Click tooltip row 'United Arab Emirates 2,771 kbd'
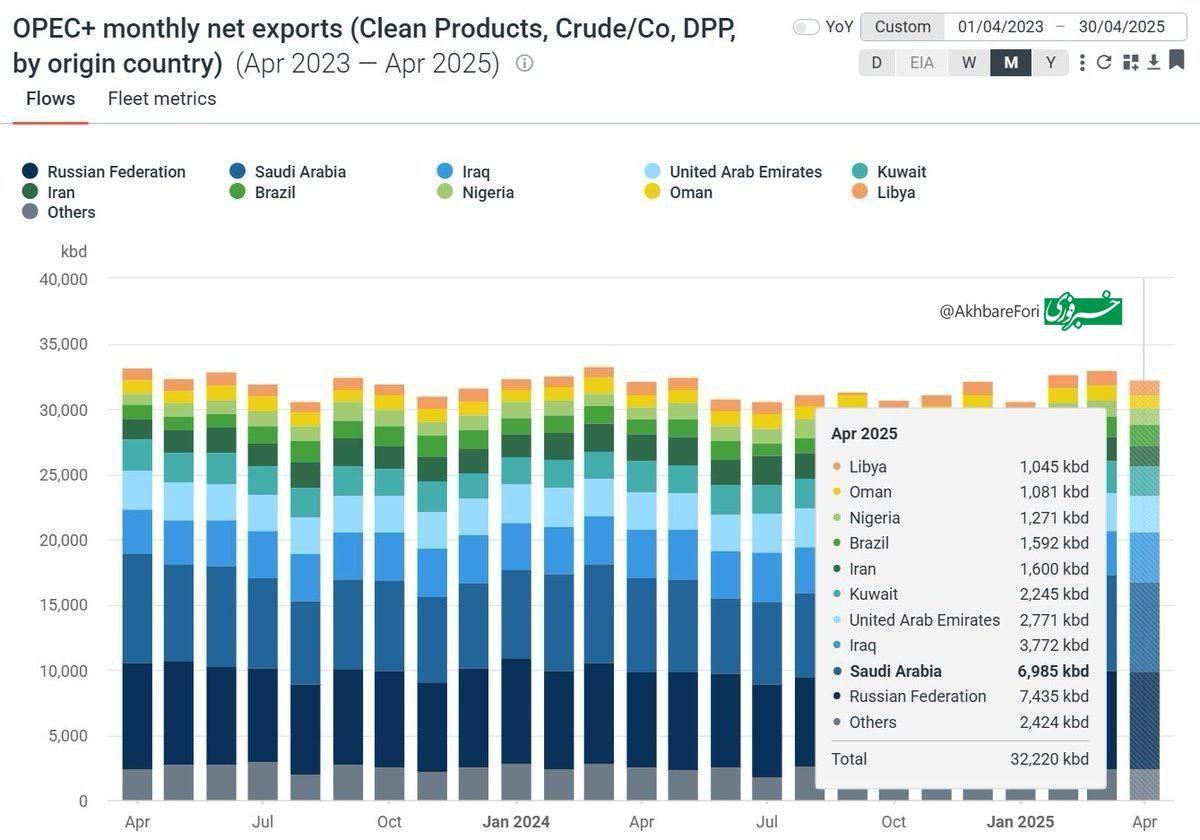1200x840 pixels. click(961, 620)
